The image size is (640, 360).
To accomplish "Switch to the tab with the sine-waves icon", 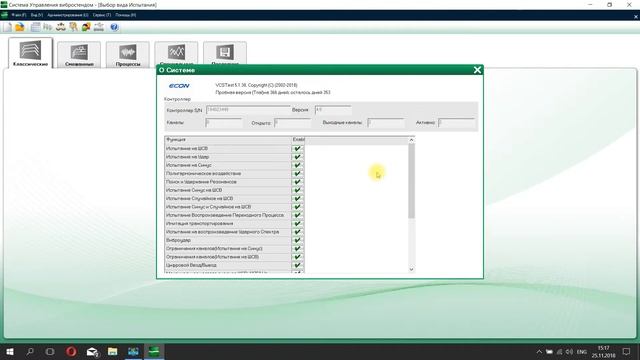I will (176, 53).
